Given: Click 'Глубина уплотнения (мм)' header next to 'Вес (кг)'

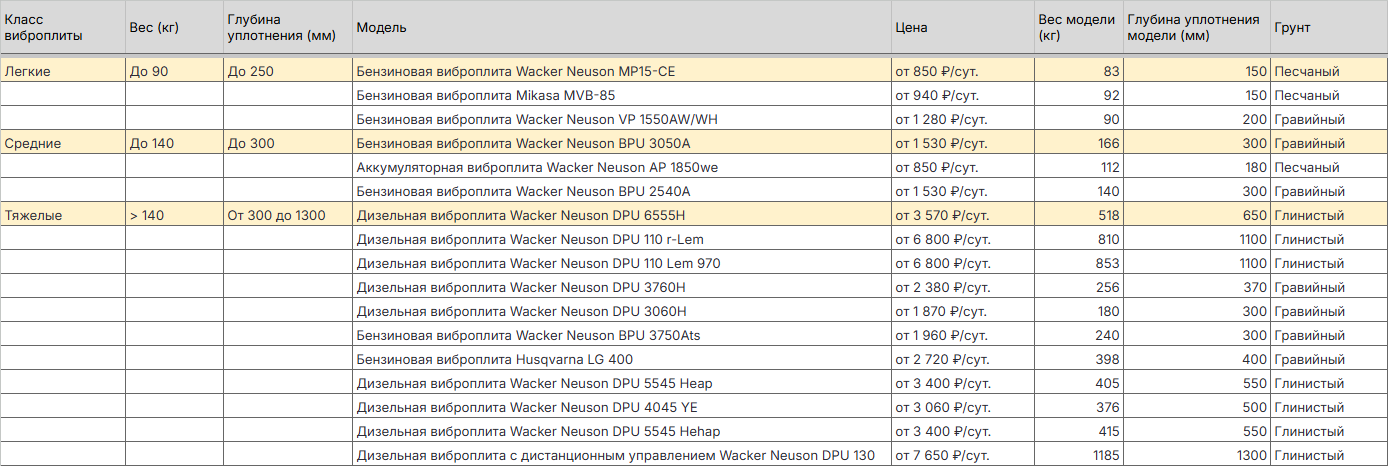Looking at the screenshot, I should pyautogui.click(x=288, y=28).
